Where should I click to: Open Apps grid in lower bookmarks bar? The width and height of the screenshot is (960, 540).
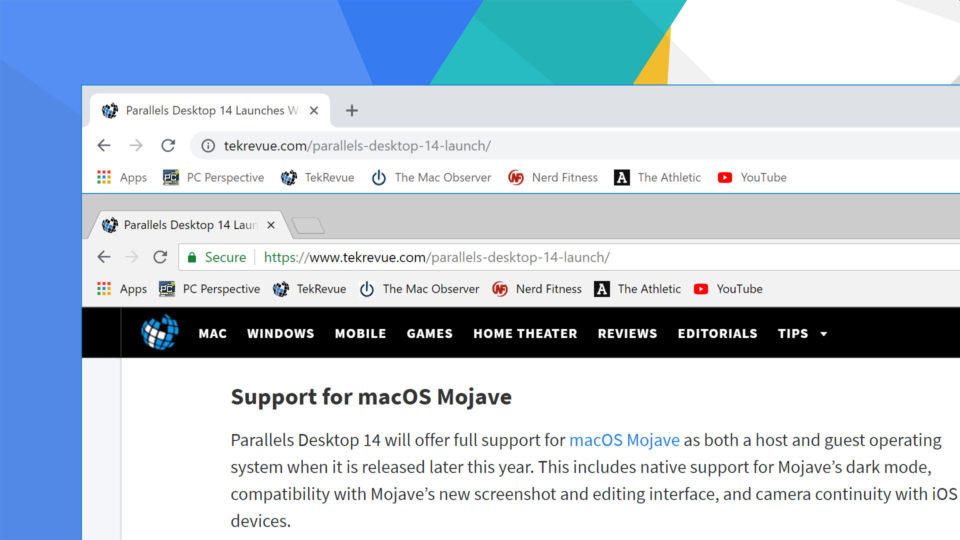122,289
